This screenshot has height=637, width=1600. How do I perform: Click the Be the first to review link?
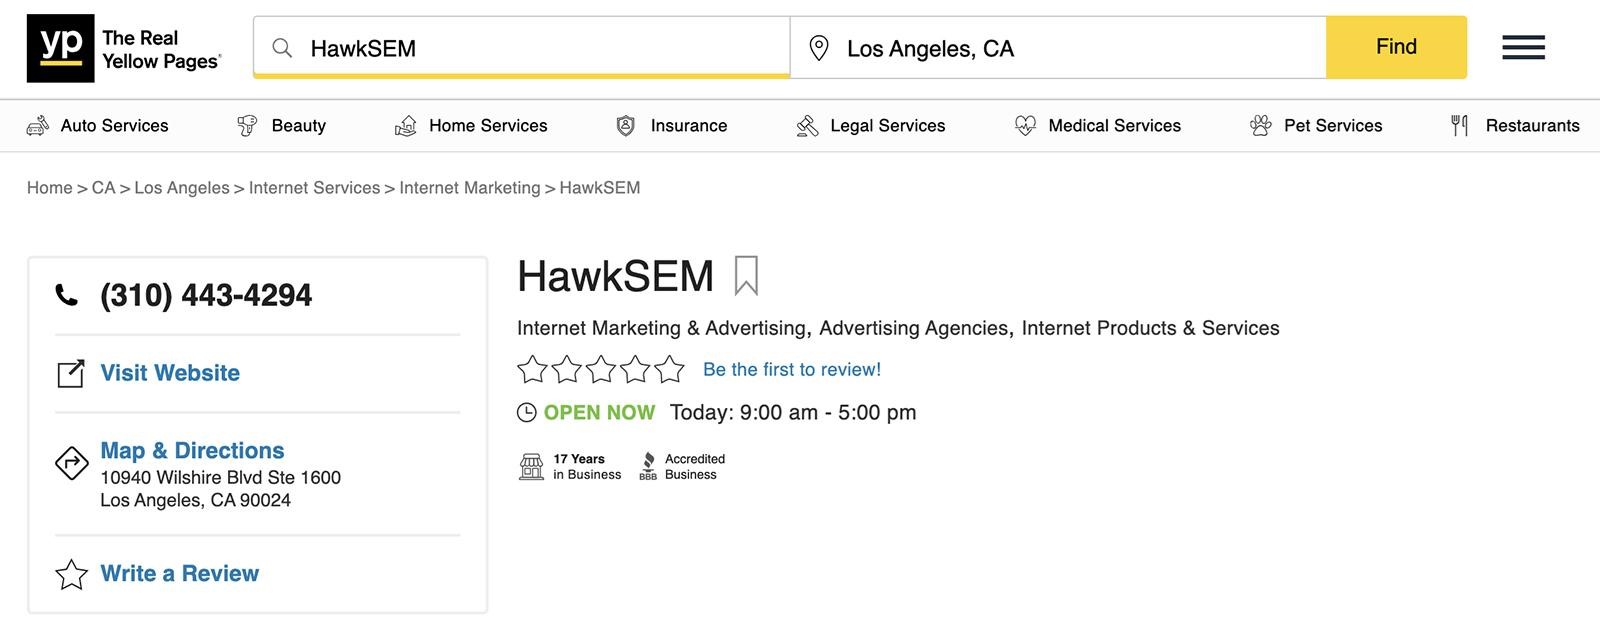(792, 370)
